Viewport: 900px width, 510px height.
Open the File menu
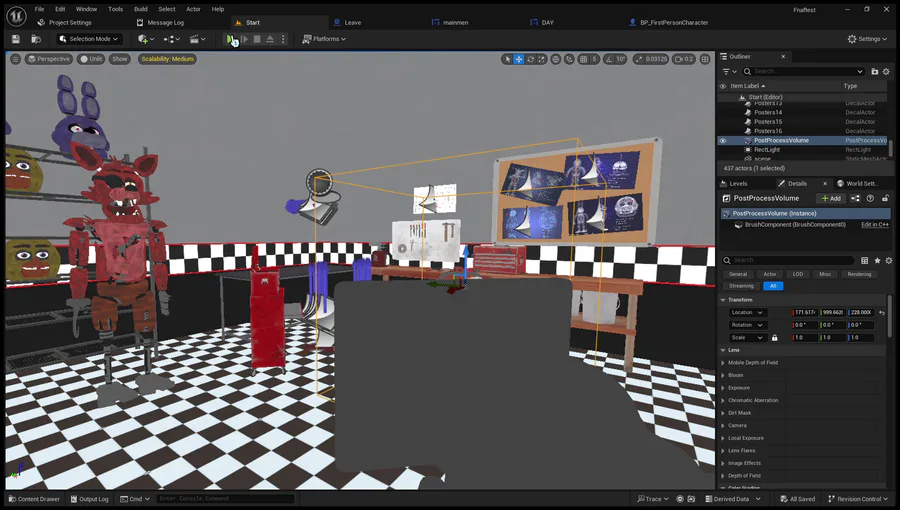39,9
